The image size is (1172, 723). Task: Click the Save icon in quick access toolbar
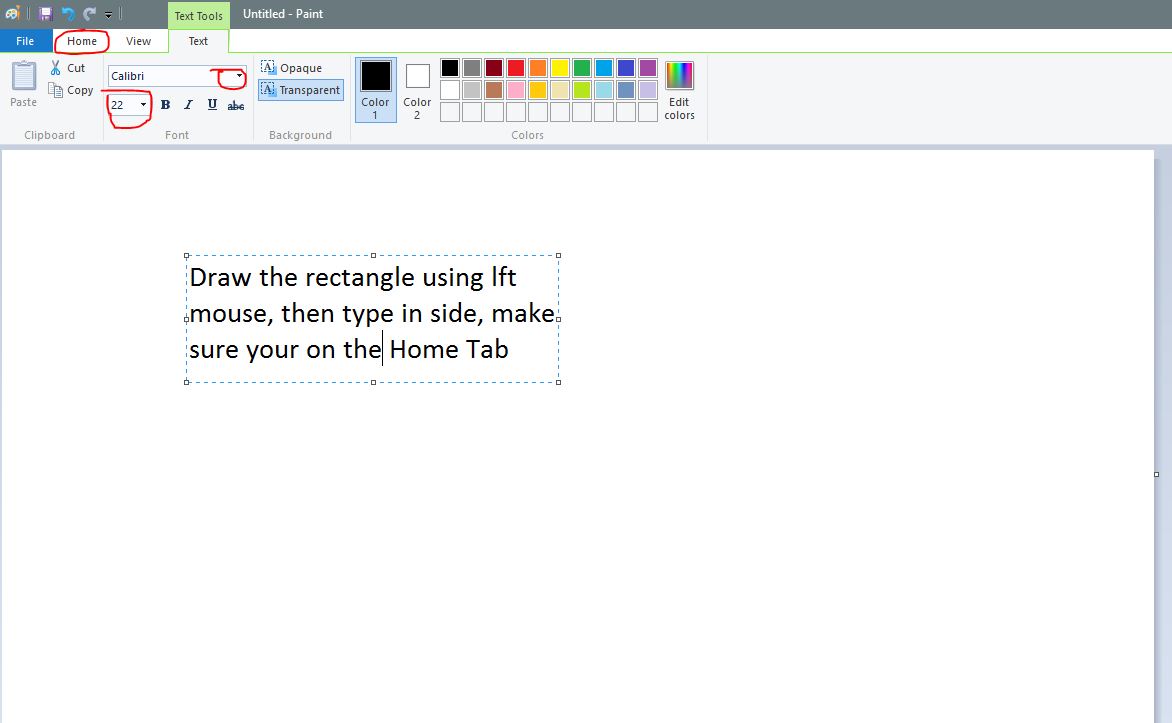point(46,13)
